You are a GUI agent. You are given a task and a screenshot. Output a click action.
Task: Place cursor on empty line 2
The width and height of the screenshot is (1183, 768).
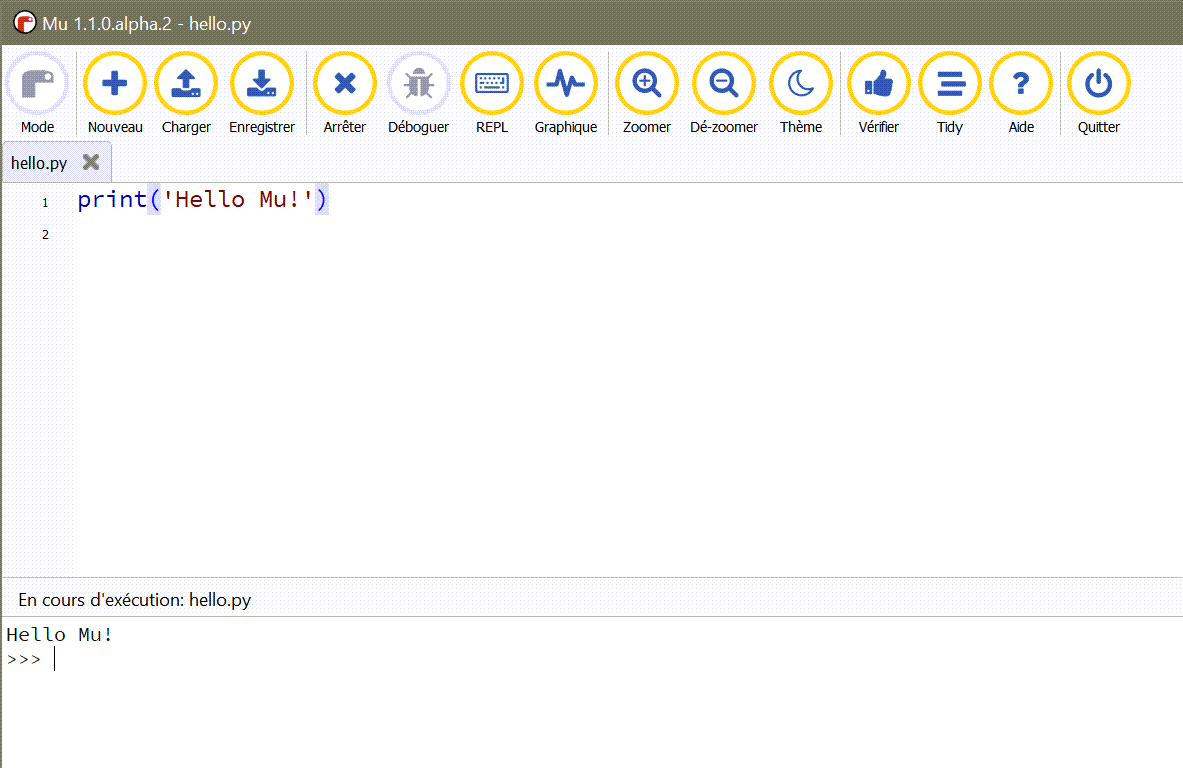pyautogui.click(x=626, y=235)
